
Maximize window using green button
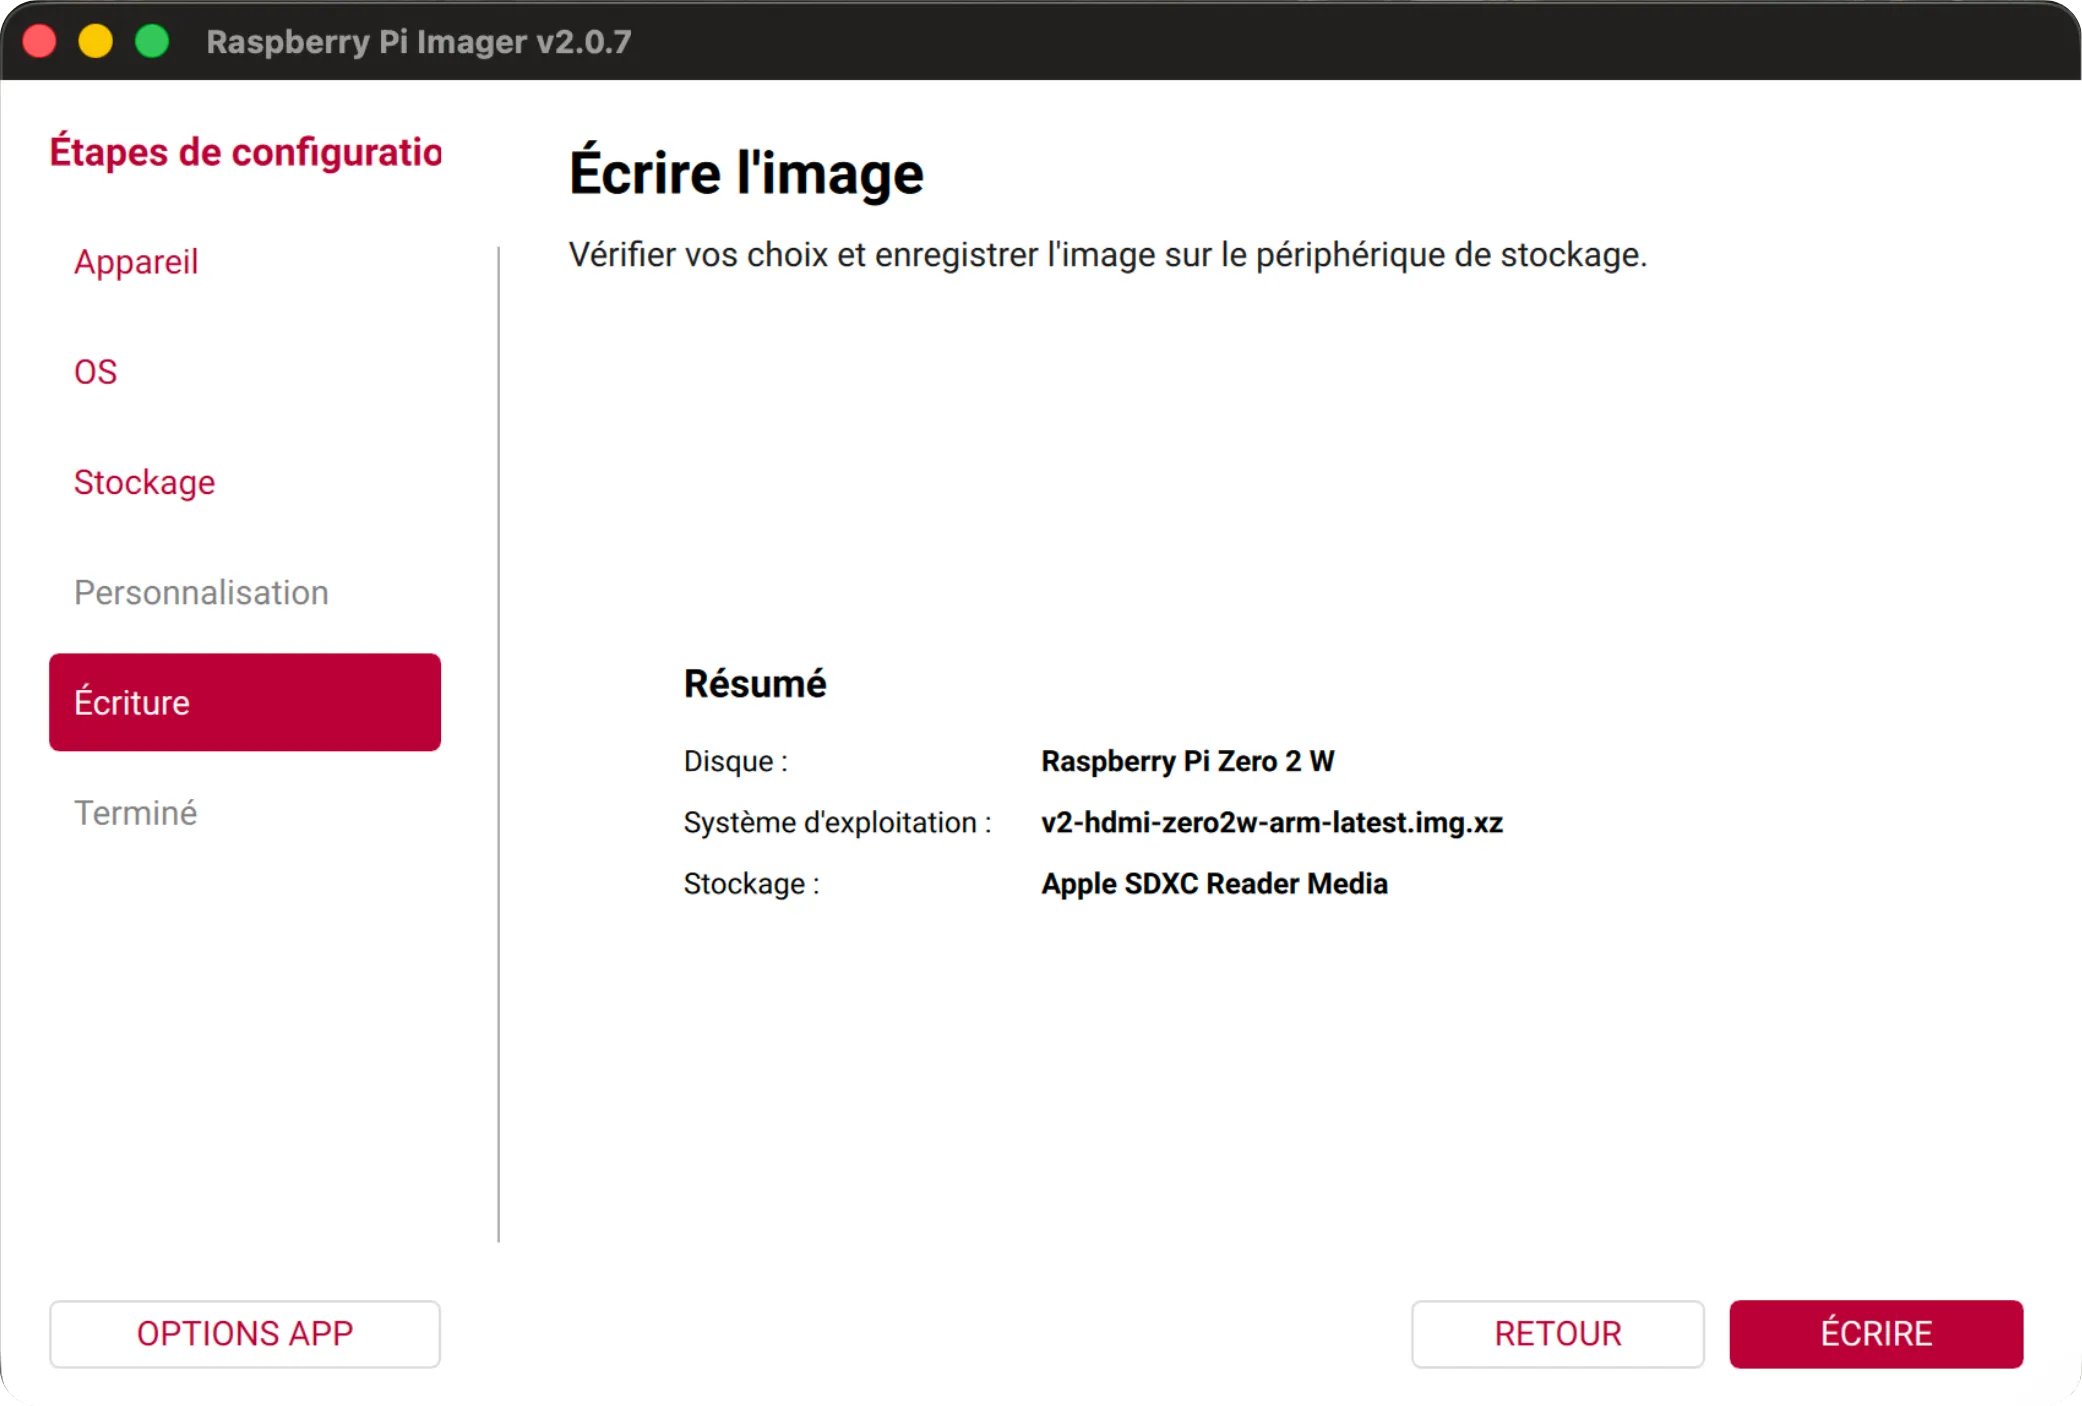[152, 41]
